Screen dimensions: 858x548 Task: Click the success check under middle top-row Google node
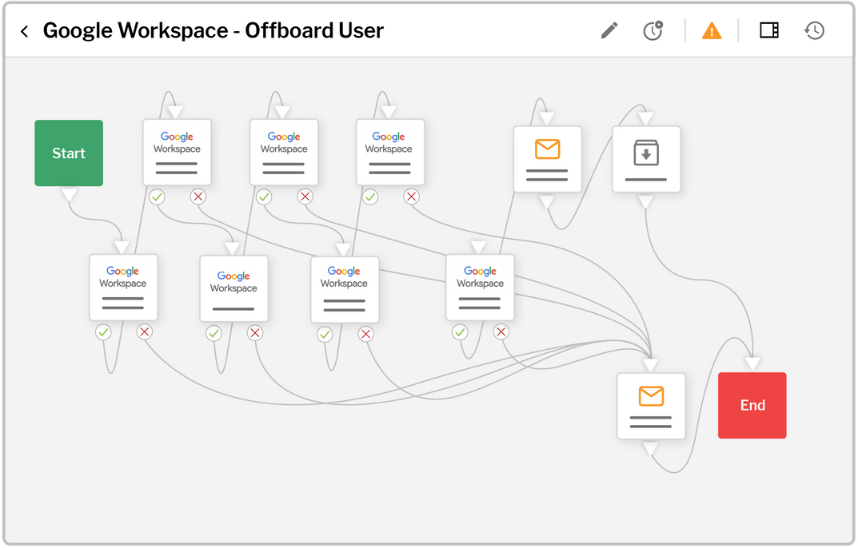[264, 197]
